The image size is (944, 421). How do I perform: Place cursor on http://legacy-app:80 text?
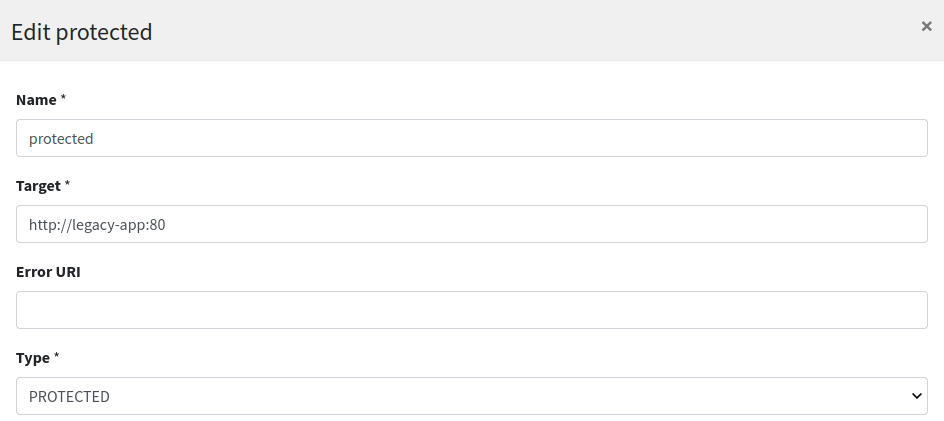[x=97, y=225]
